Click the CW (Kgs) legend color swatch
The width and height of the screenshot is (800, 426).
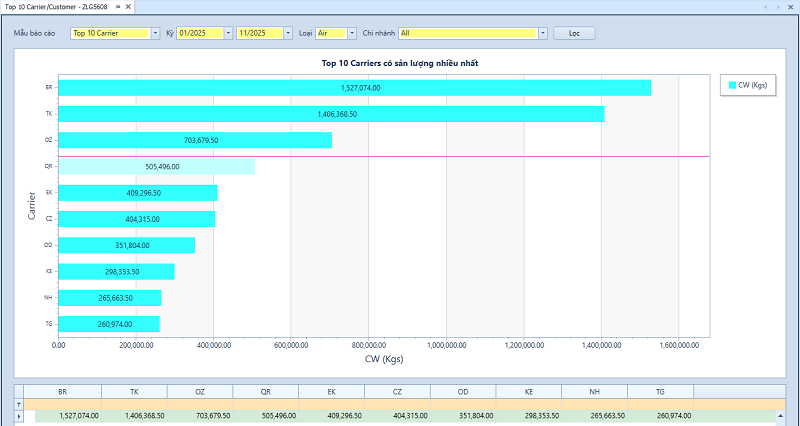[732, 86]
